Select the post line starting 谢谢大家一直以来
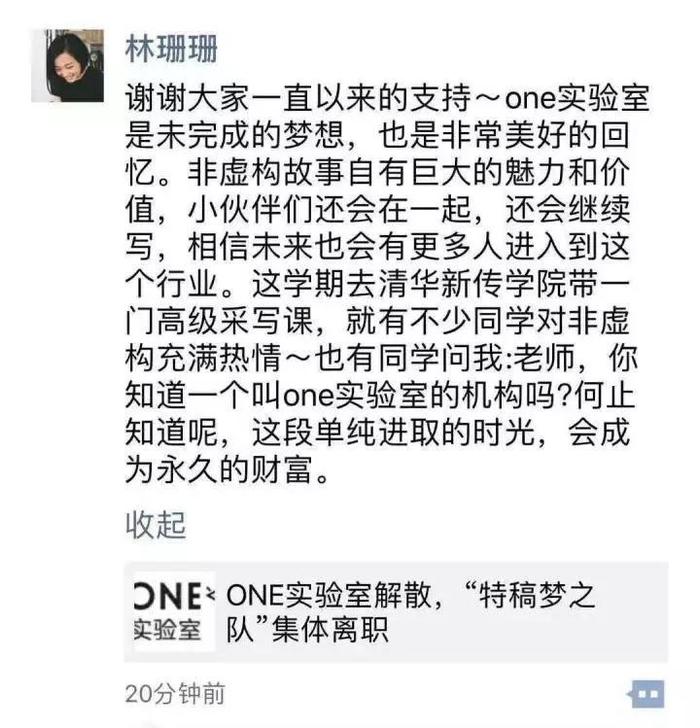 (387, 98)
